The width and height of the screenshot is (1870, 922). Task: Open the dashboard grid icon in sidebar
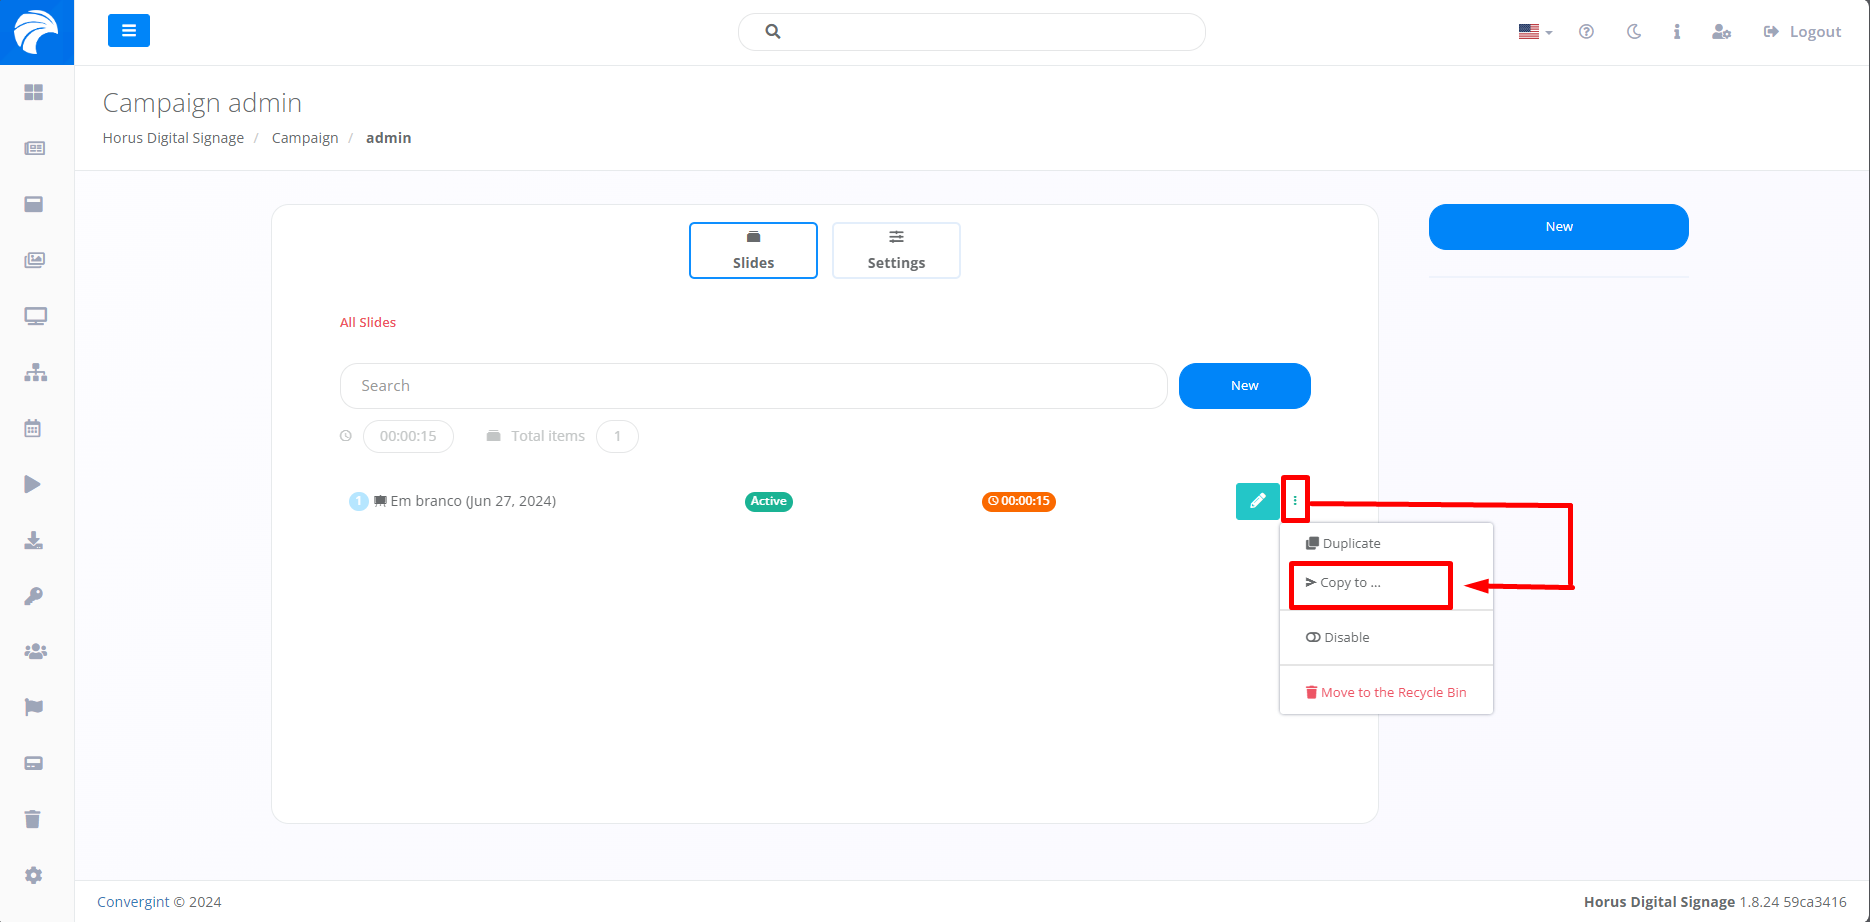[34, 92]
